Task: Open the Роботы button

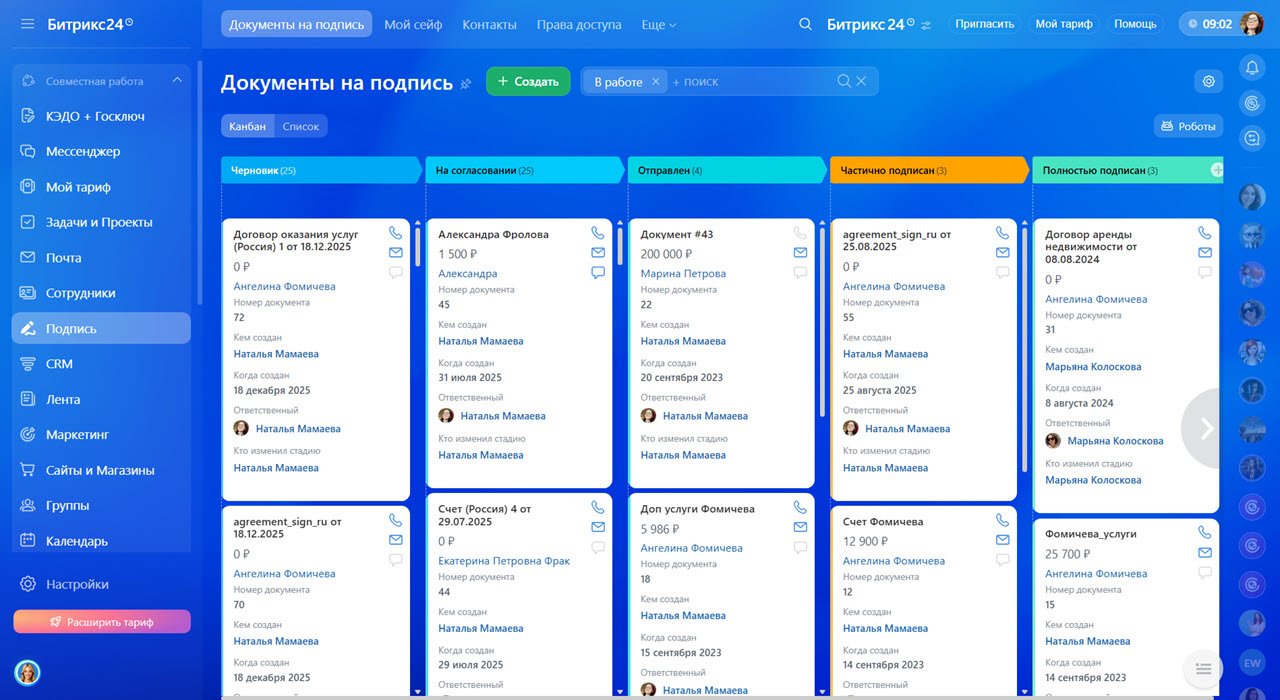Action: pyautogui.click(x=1188, y=126)
